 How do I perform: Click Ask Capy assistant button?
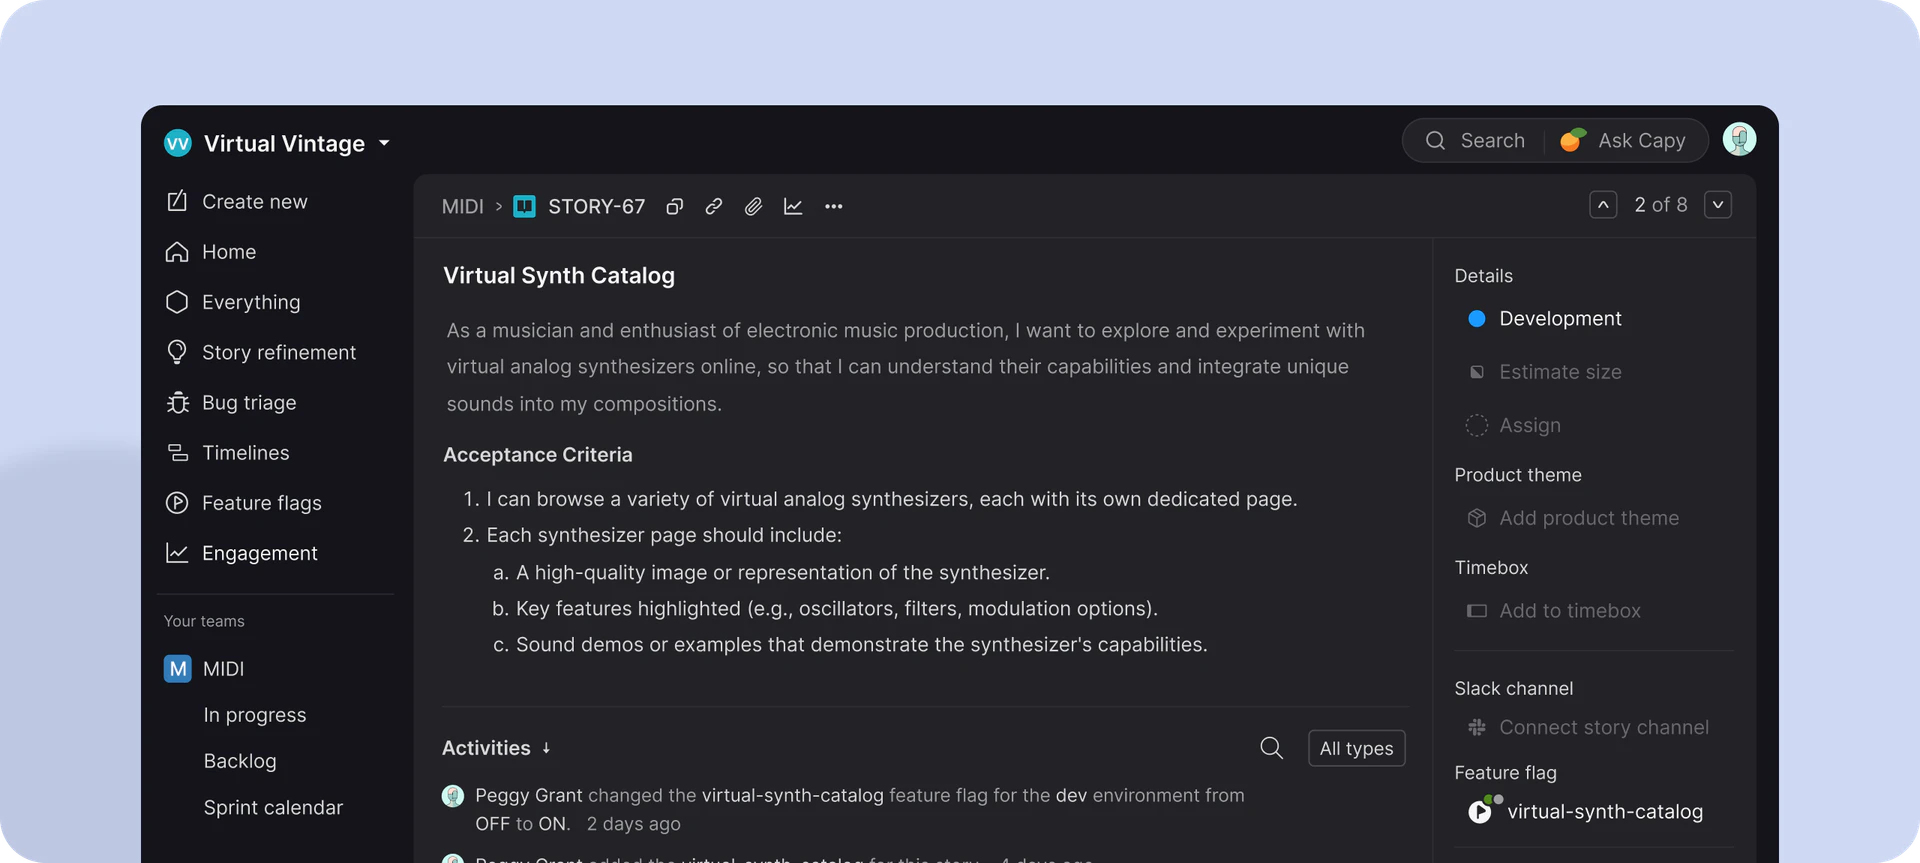point(1625,141)
